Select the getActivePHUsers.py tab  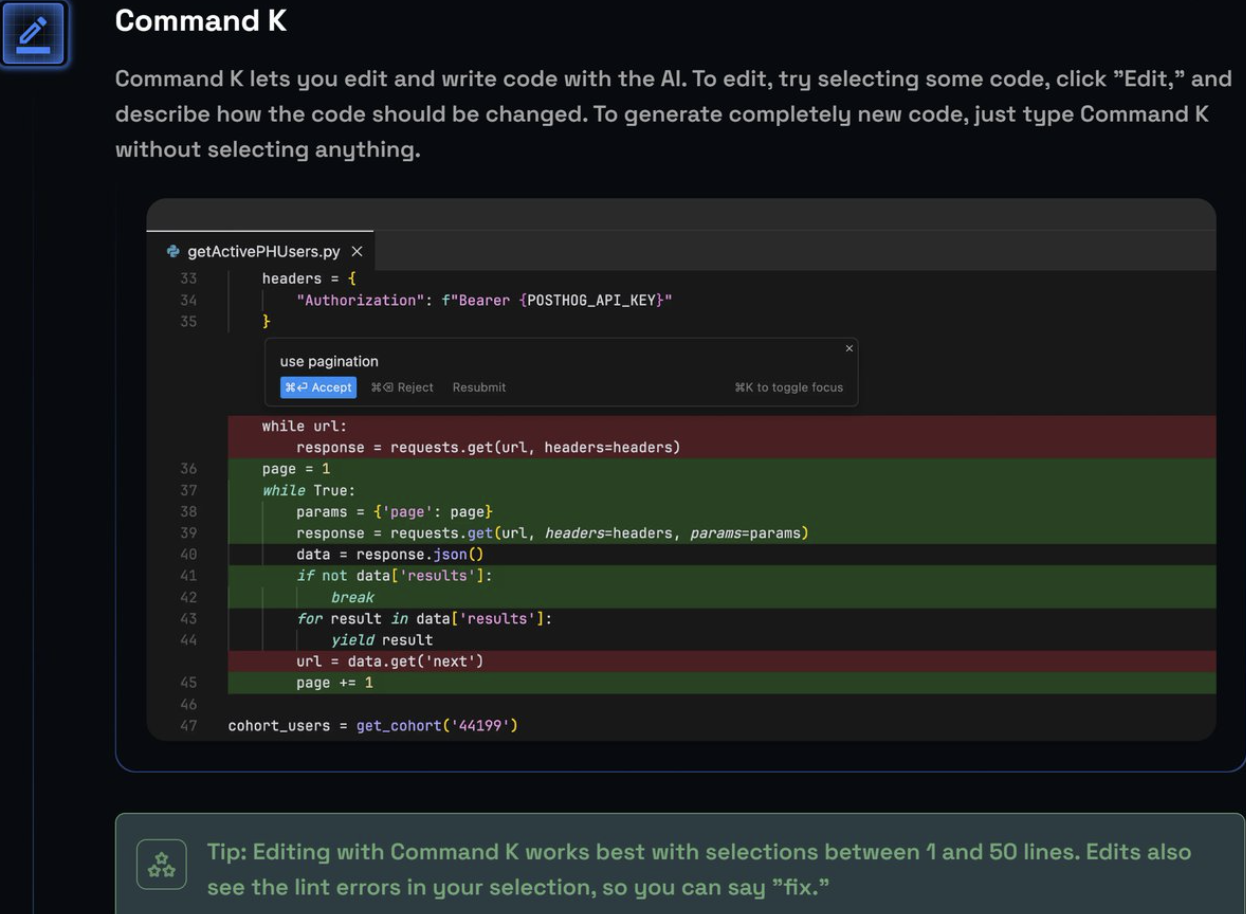(263, 252)
